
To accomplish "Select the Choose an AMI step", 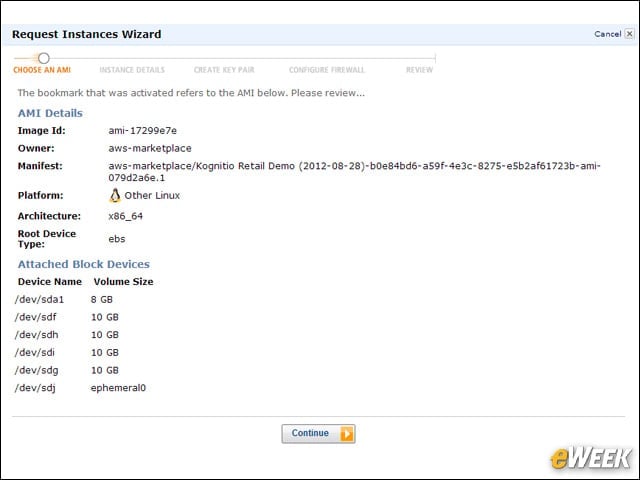I will pos(42,70).
